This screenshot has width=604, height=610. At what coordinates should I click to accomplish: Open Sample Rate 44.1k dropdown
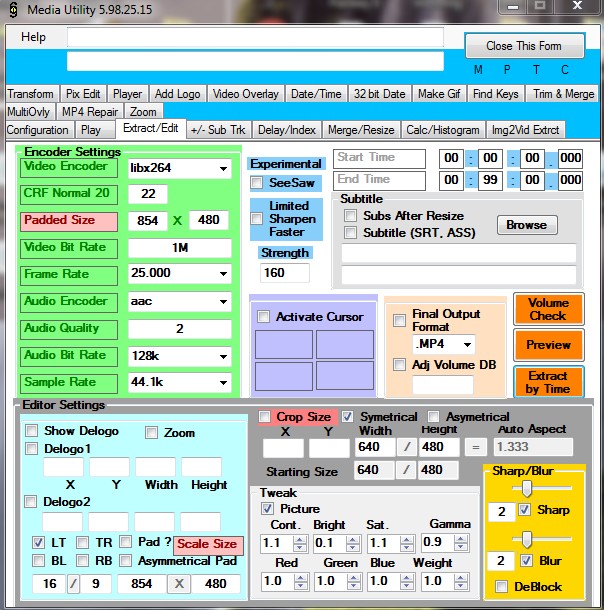[223, 382]
